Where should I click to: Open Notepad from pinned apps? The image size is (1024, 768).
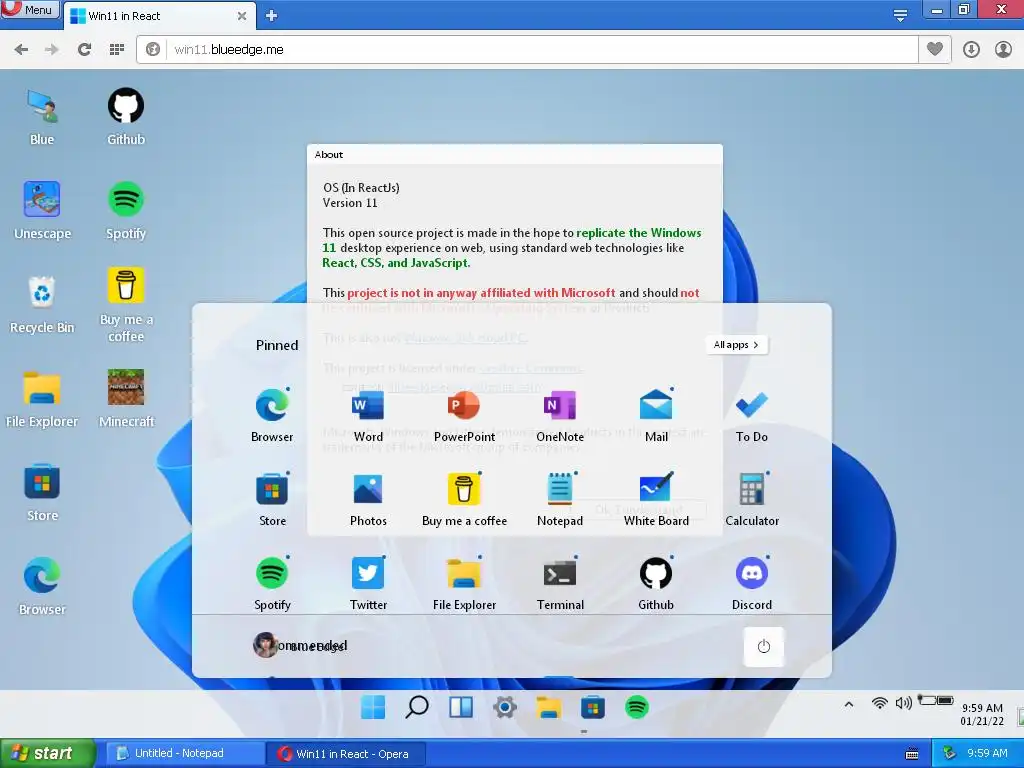click(560, 500)
